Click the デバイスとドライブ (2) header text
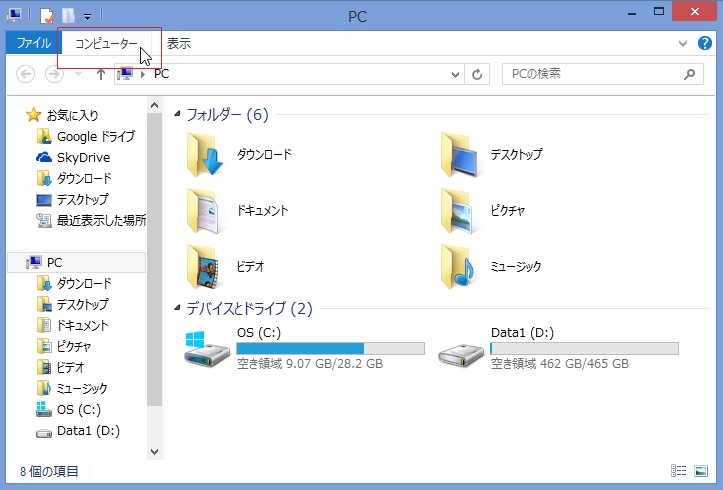The height and width of the screenshot is (490, 723). 249,308
